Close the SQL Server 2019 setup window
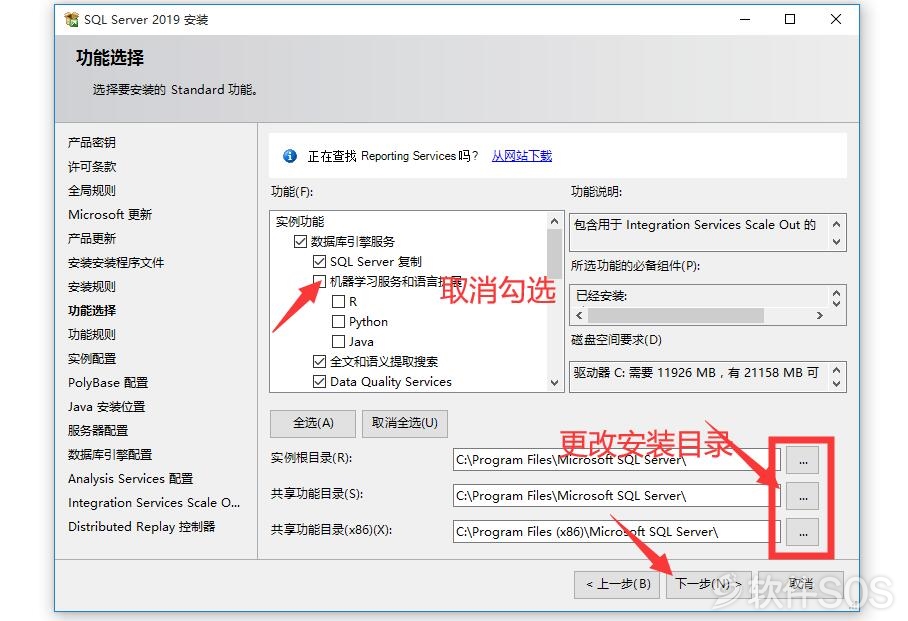 point(836,19)
